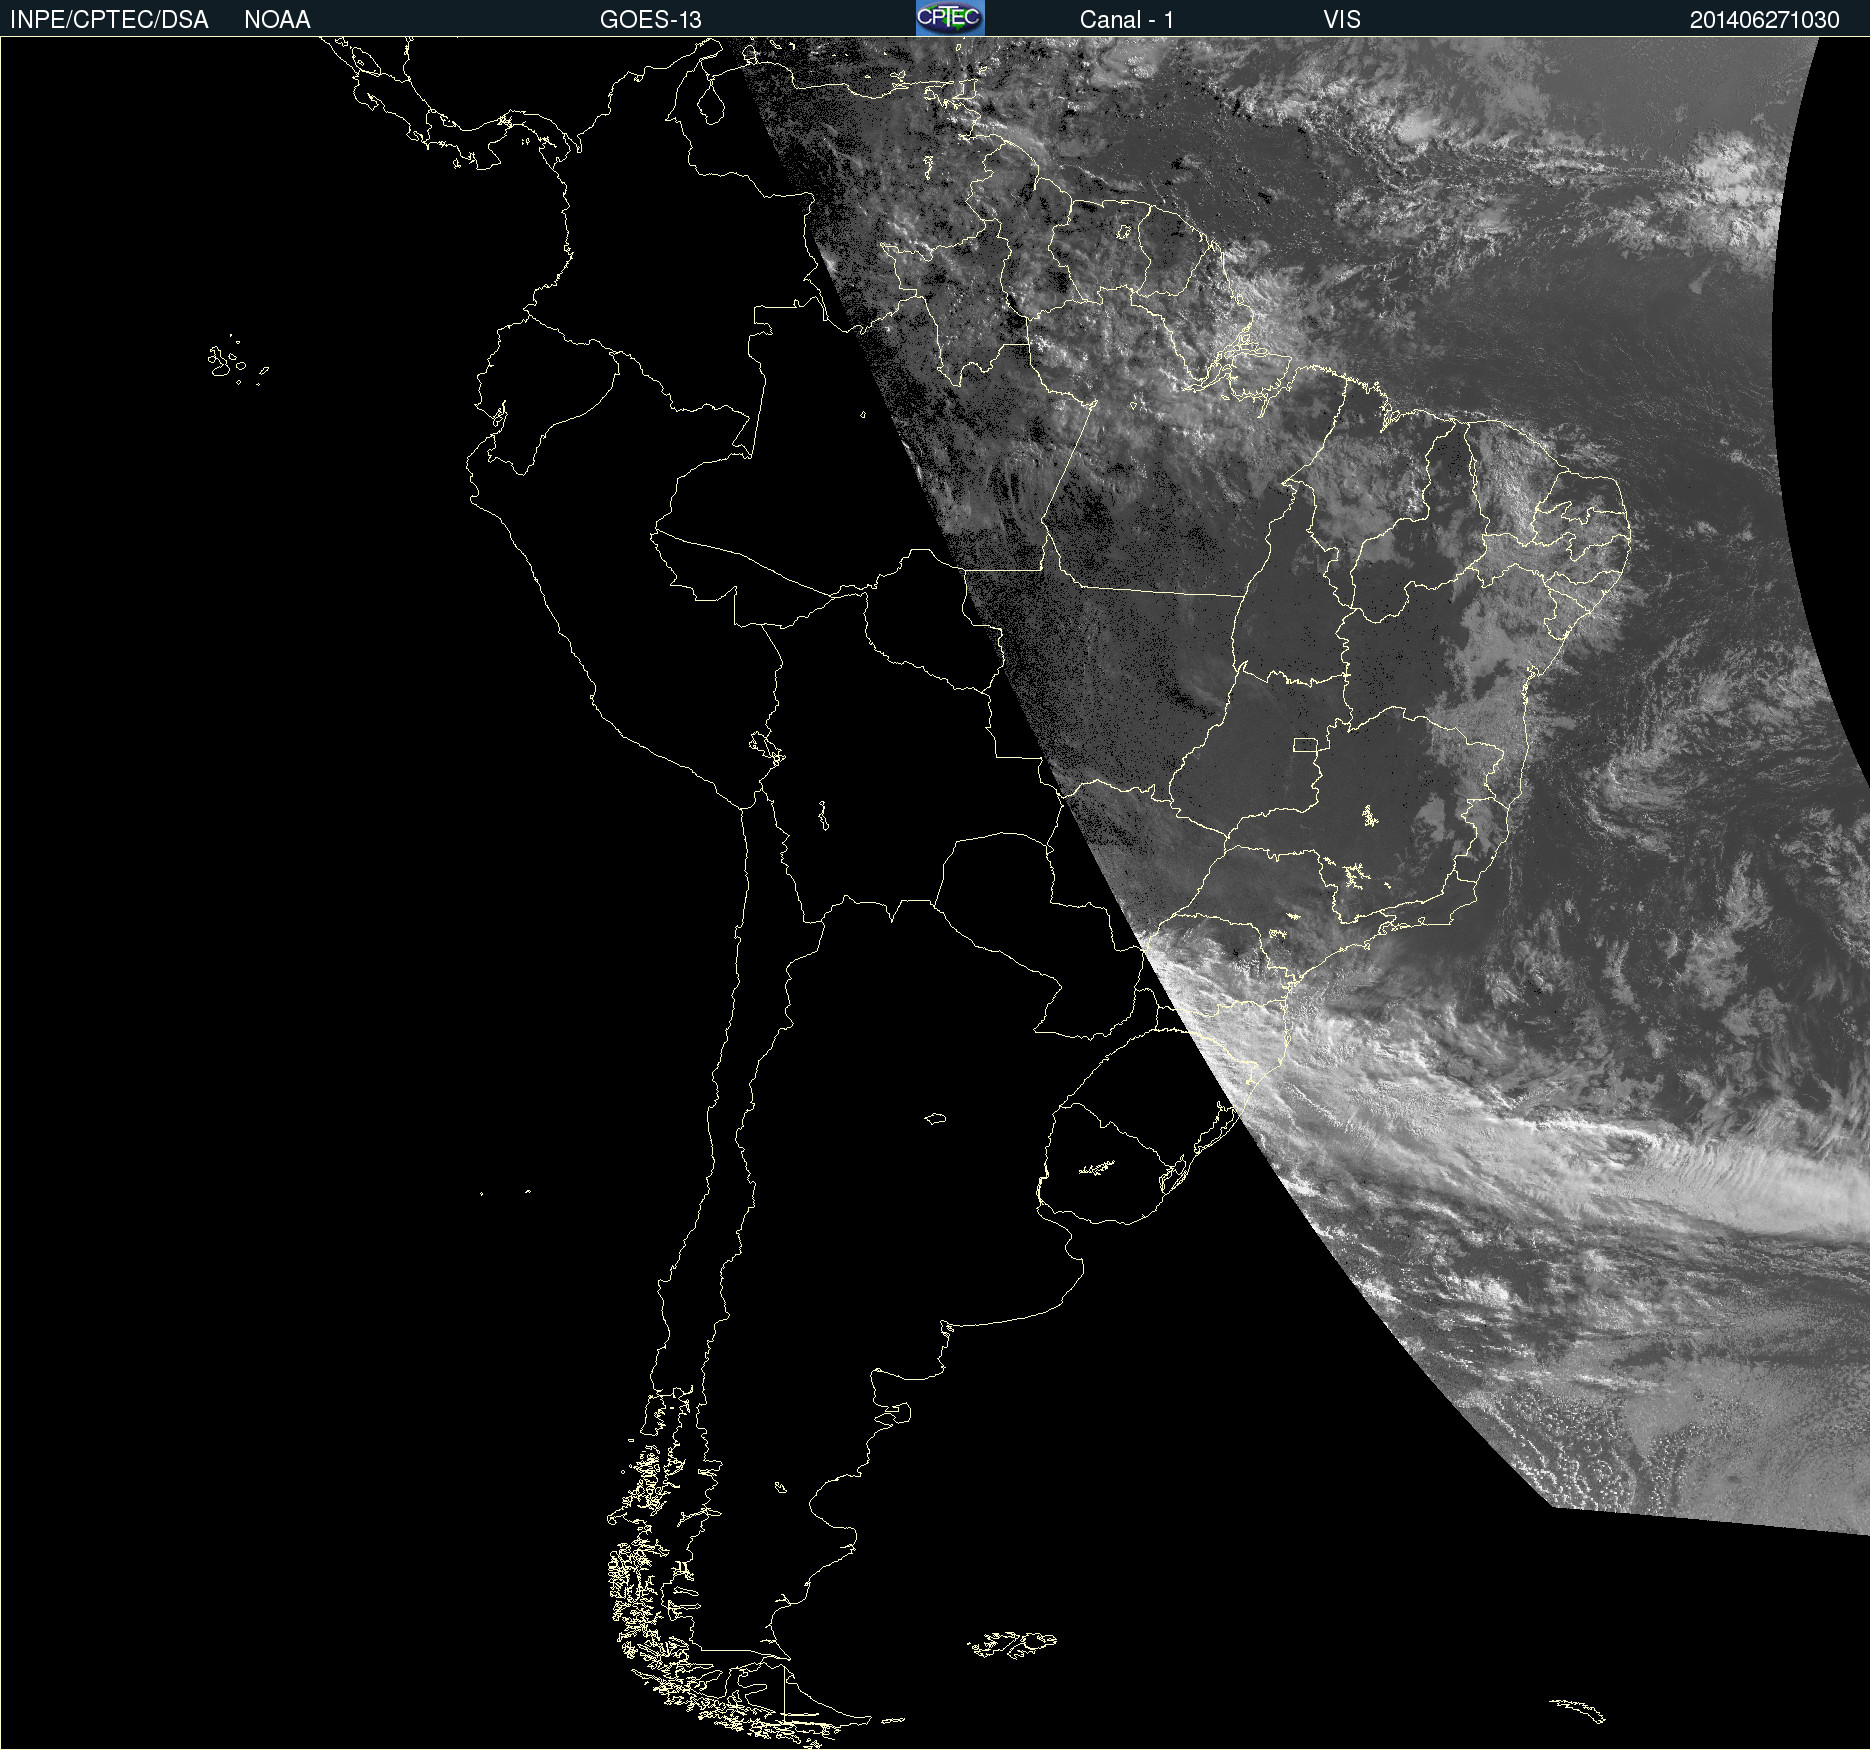This screenshot has height=1750, width=1870.
Task: Click the CPTEC logo in the header
Action: [x=950, y=18]
